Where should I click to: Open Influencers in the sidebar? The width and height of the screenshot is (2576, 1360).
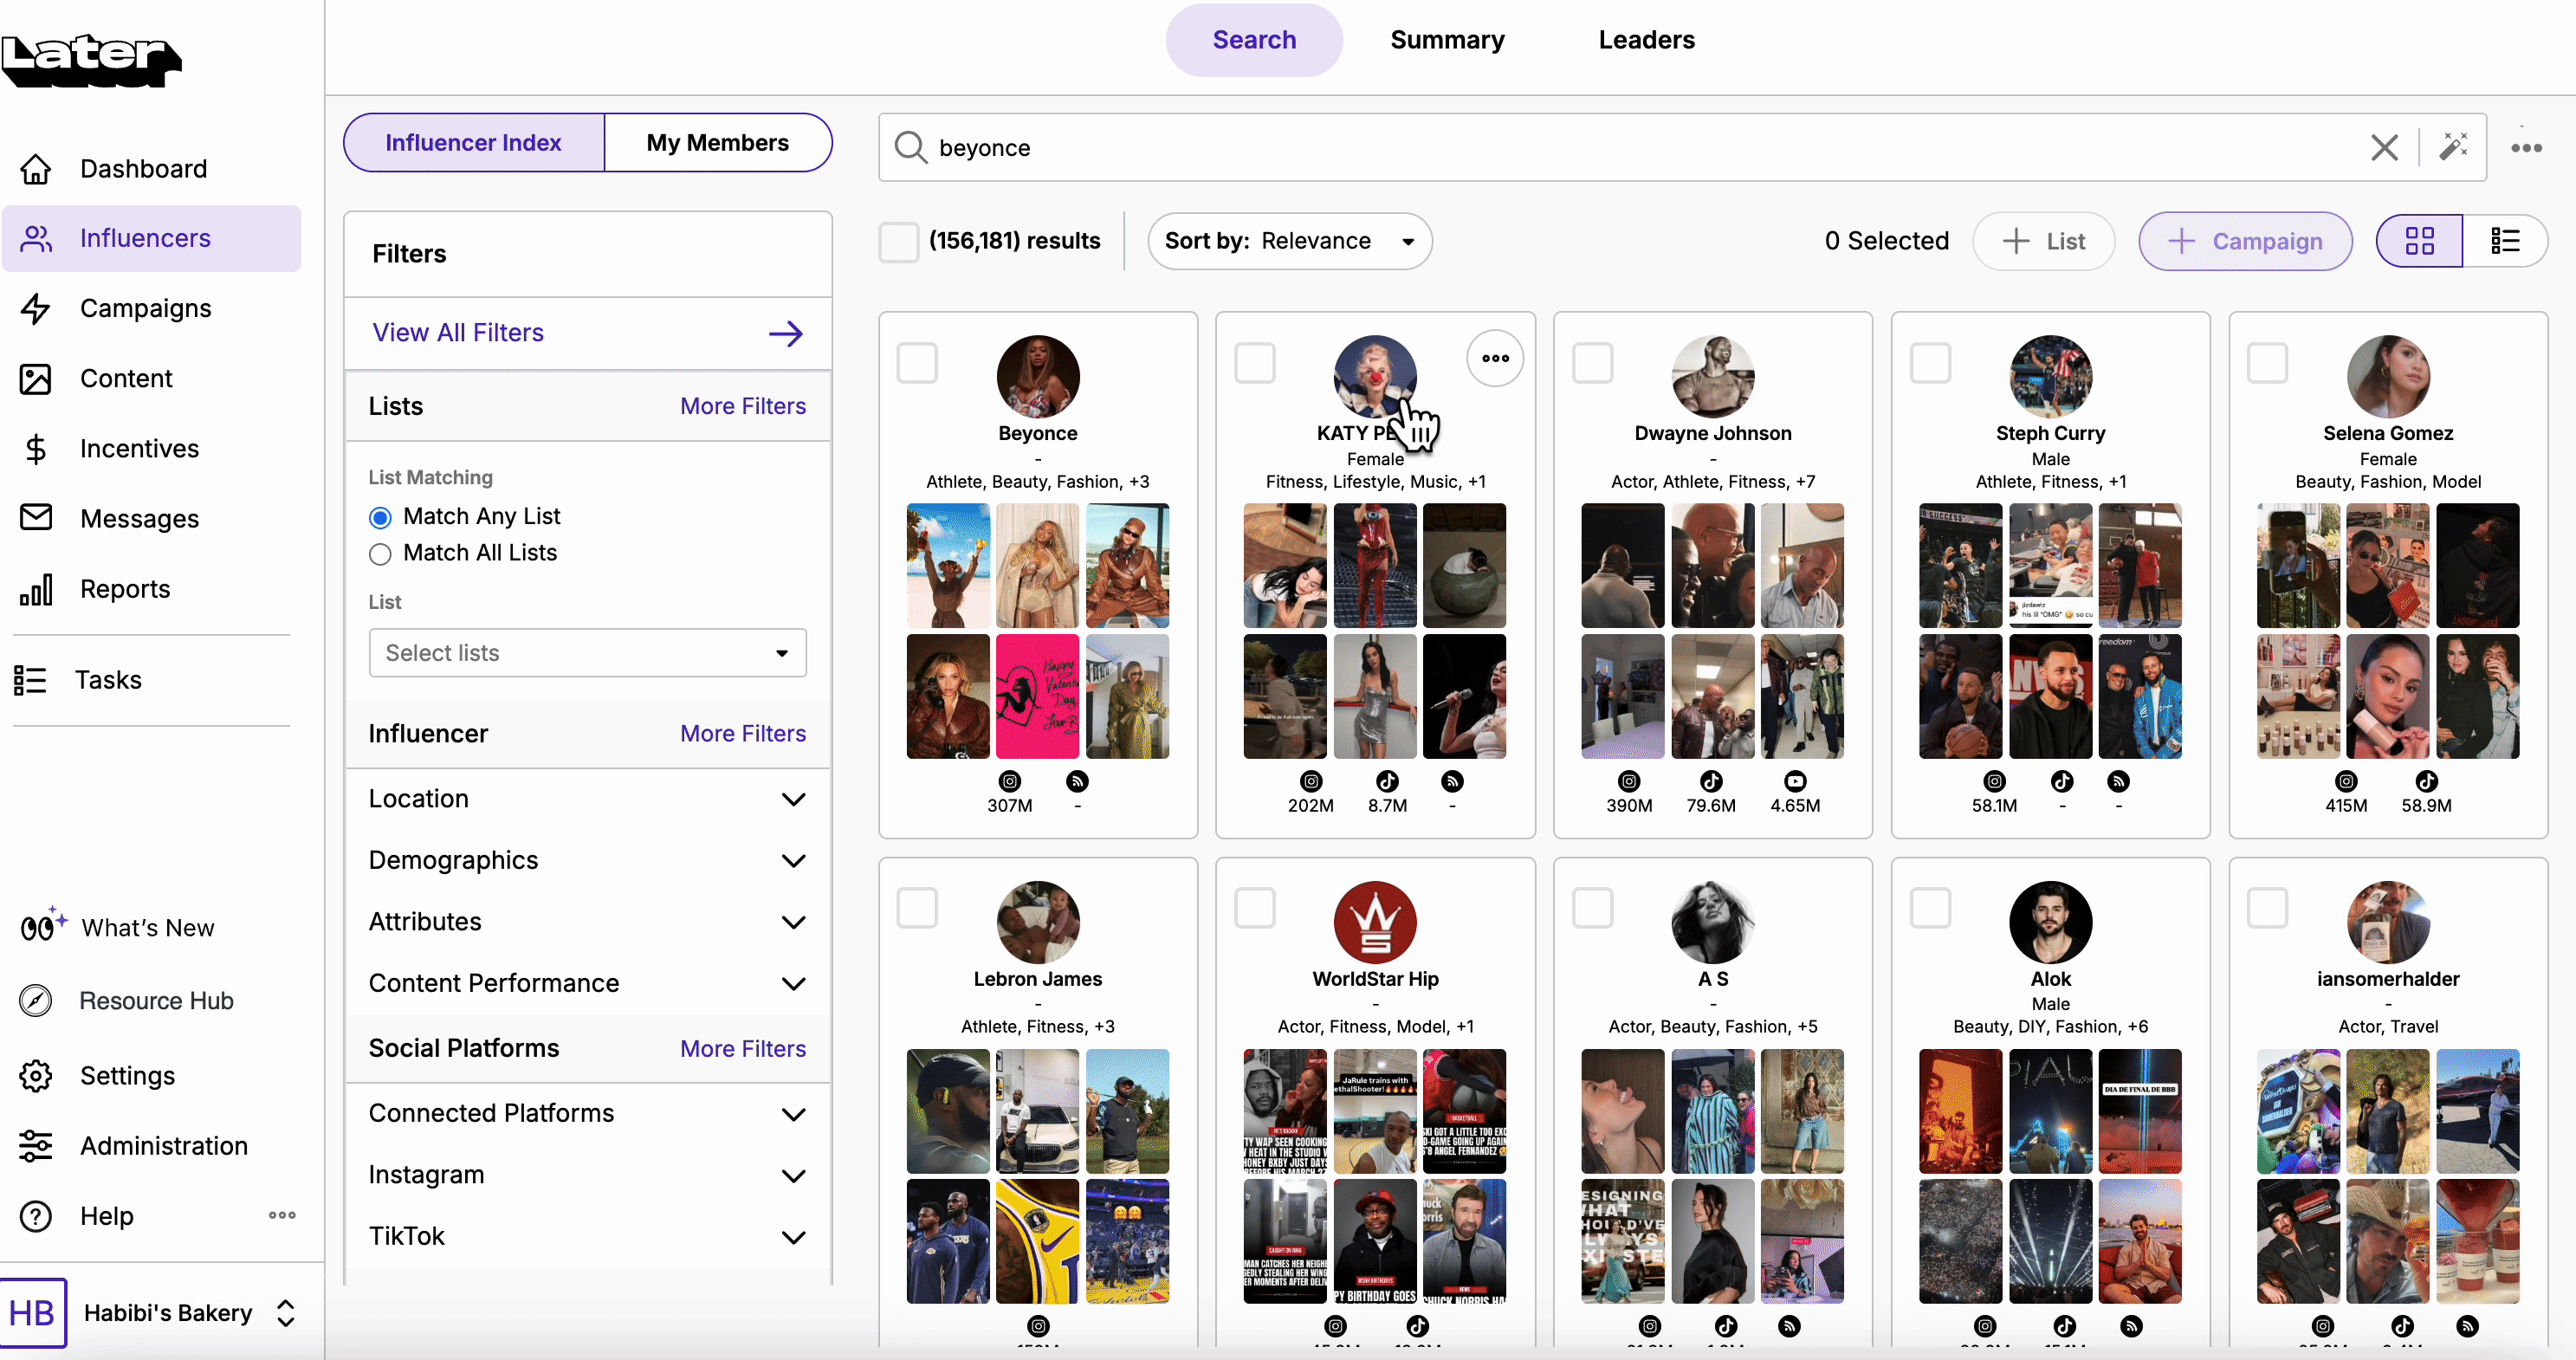point(151,239)
